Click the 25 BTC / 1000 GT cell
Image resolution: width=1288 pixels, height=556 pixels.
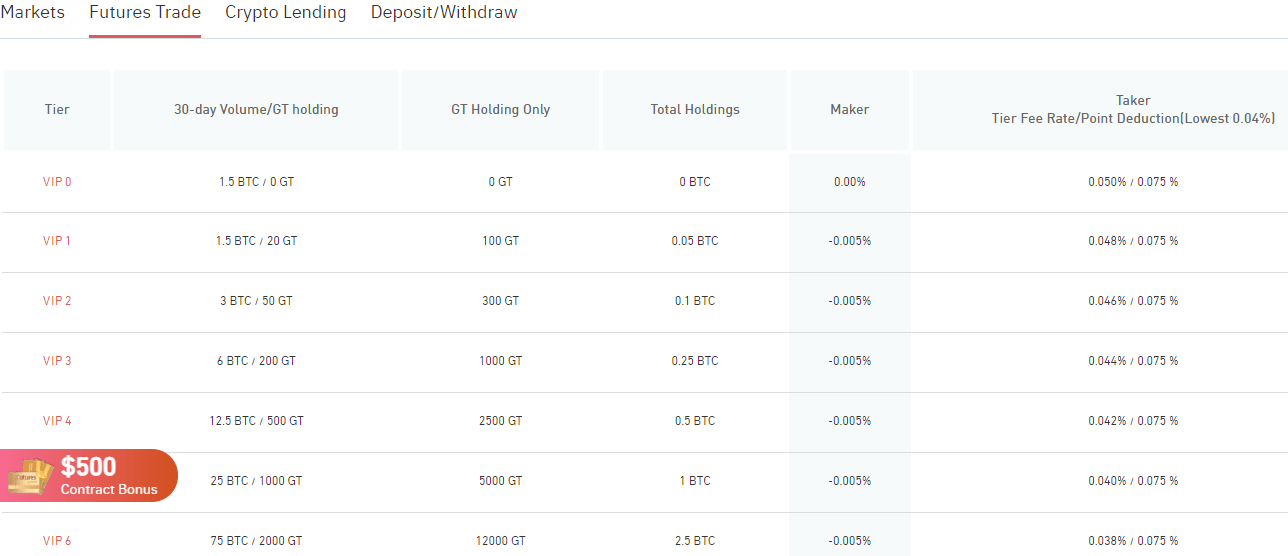256,481
